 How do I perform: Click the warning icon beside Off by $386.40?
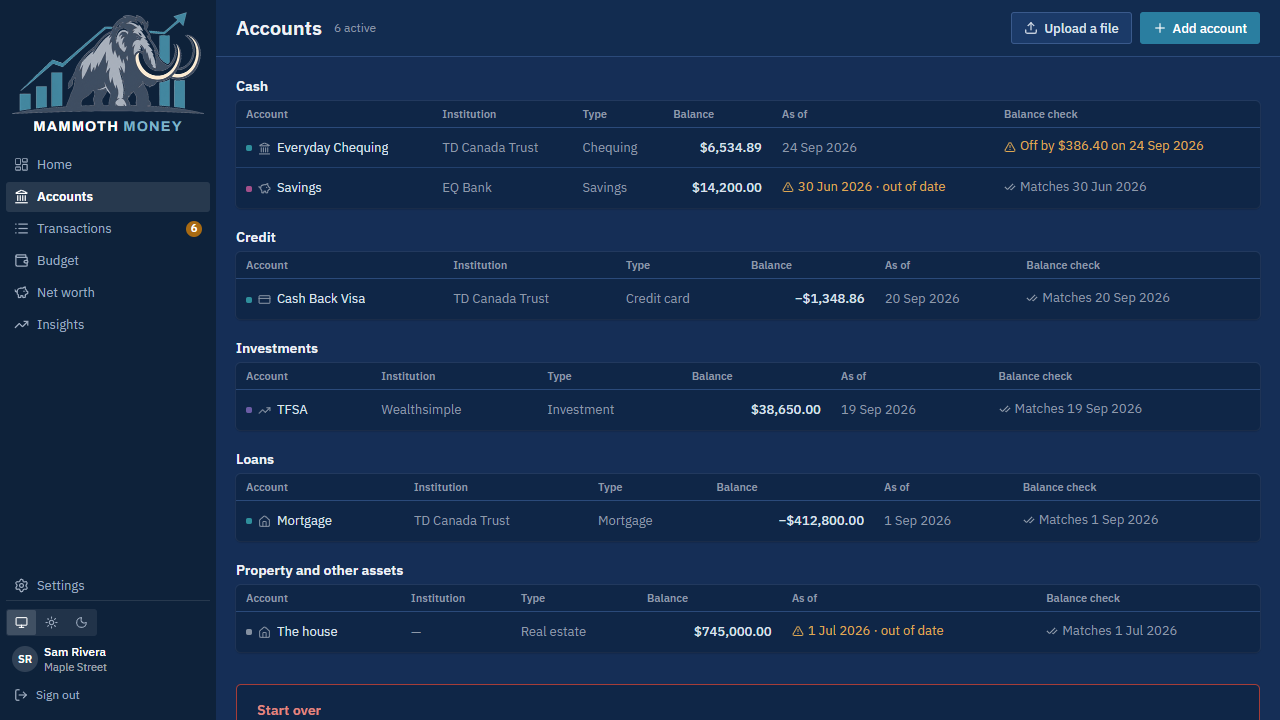(x=1010, y=146)
